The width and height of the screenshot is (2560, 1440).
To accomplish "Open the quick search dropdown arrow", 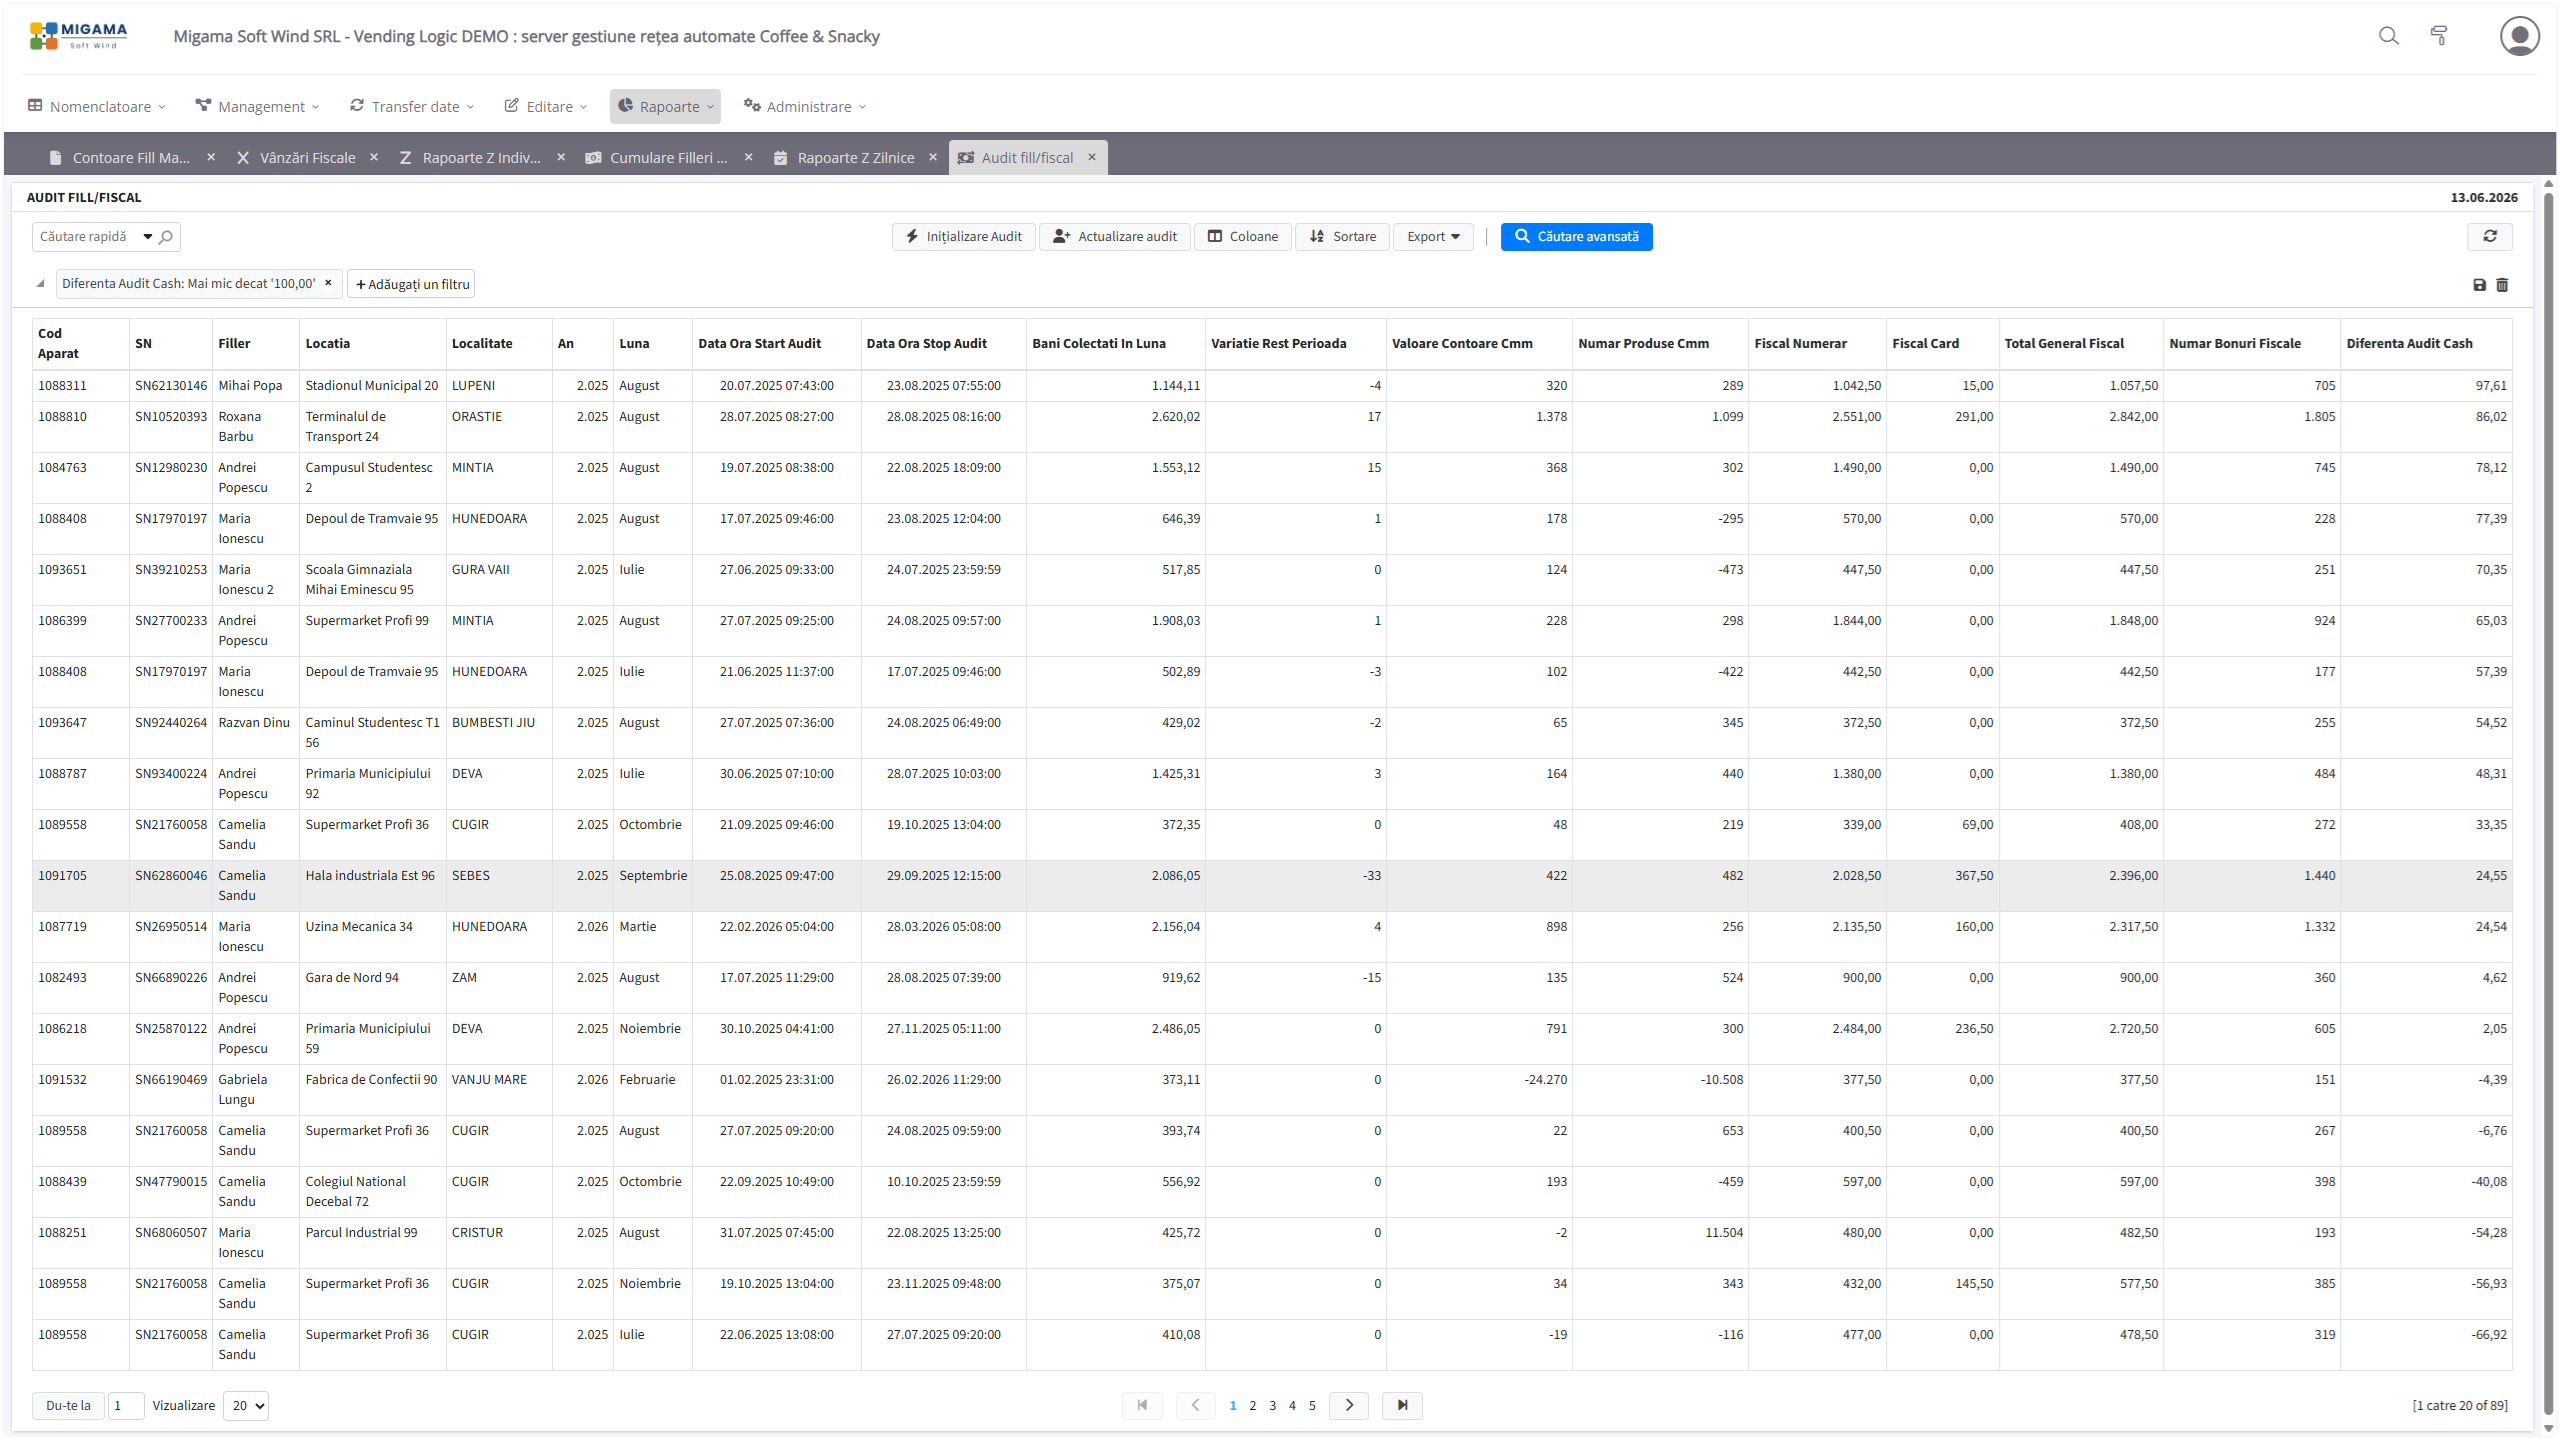I will 148,237.
